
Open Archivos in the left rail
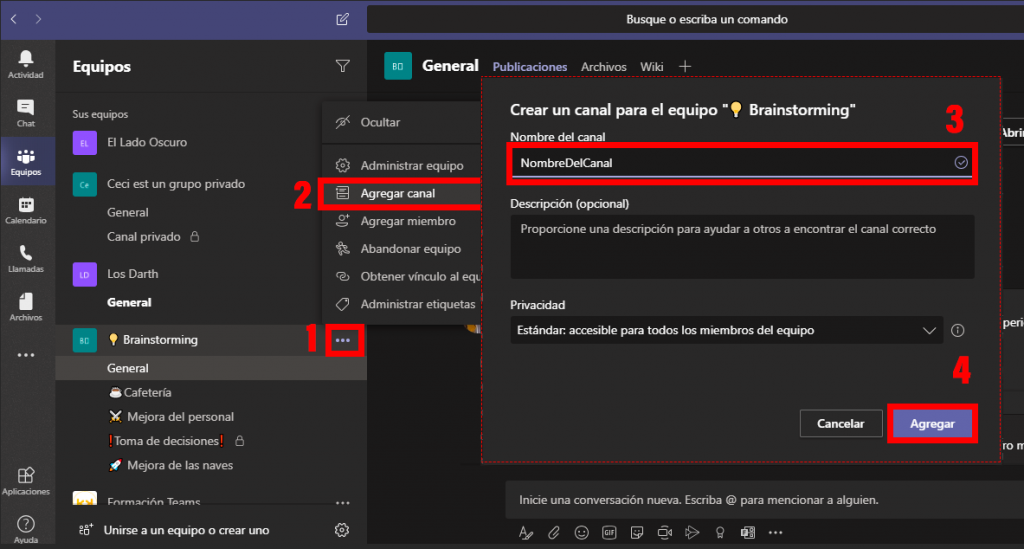(x=25, y=307)
